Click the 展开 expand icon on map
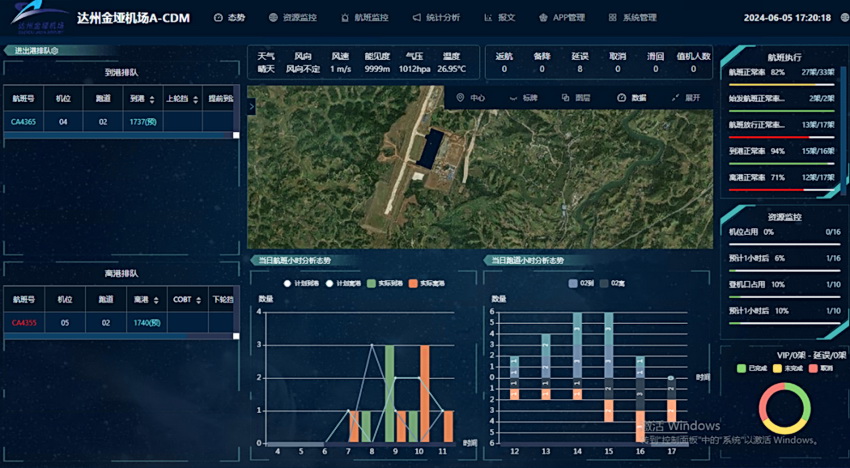Viewport: 850px width, 468px height. pos(675,98)
